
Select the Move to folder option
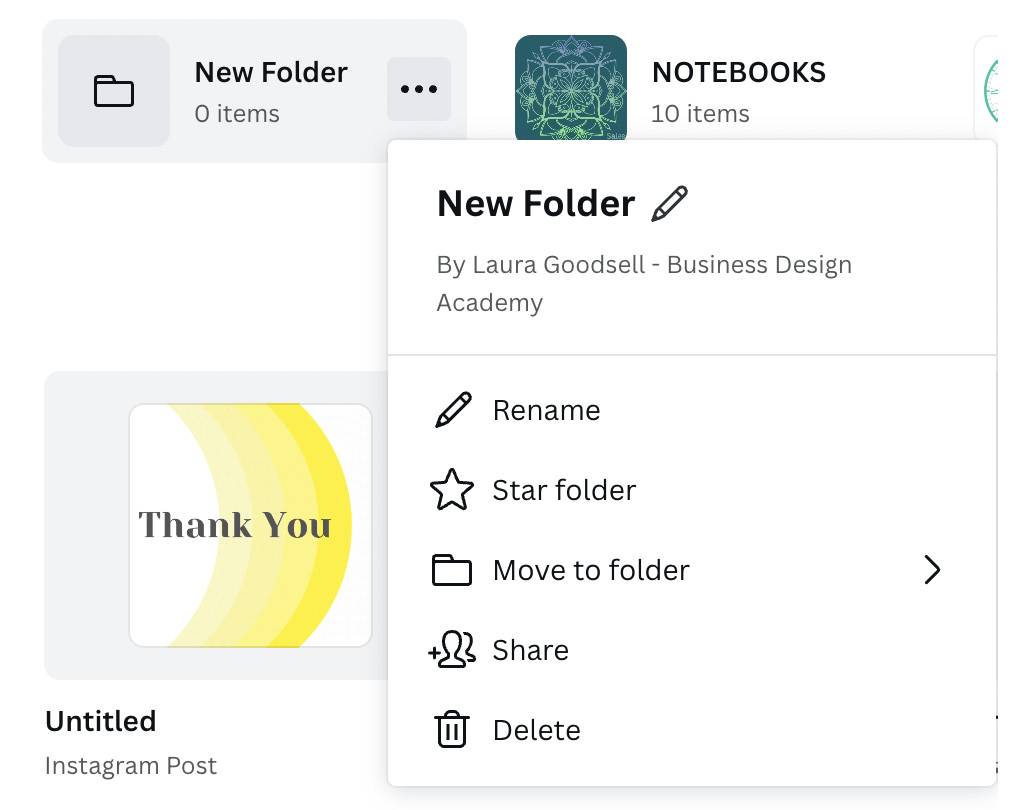coord(692,570)
